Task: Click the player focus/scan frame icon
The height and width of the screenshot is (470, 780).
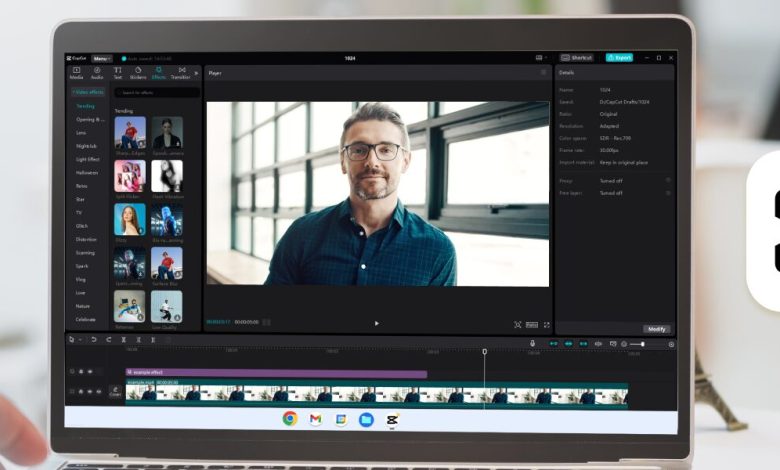Action: pos(517,325)
